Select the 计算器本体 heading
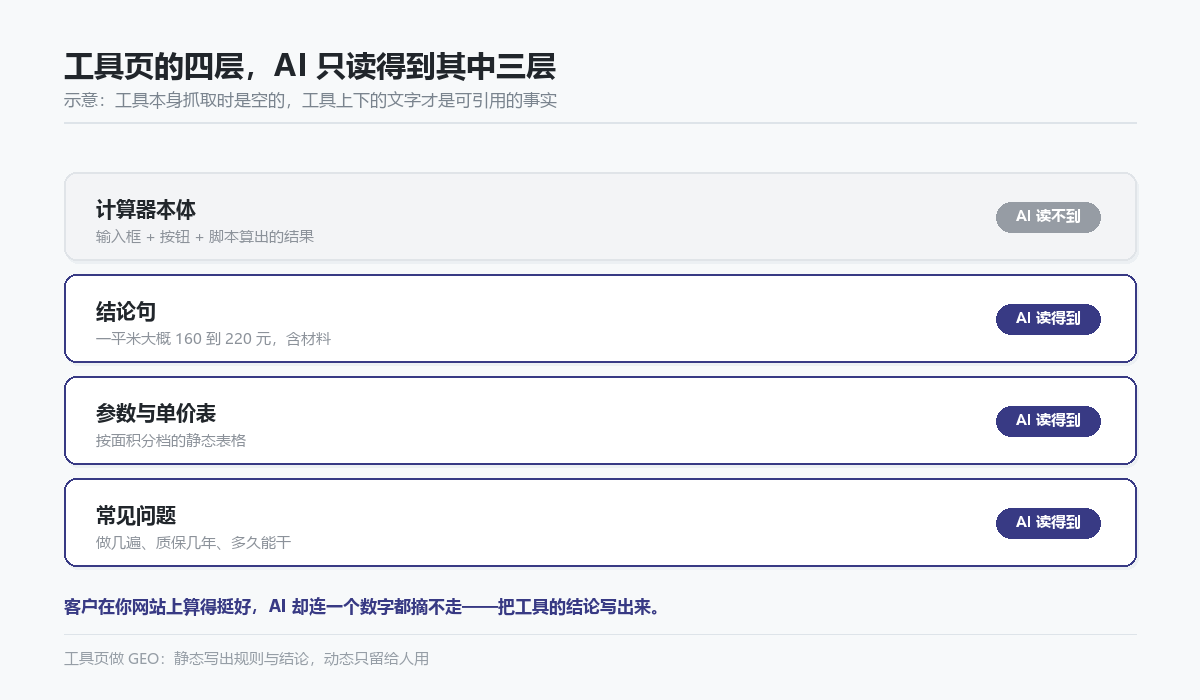1200x700 pixels. [x=146, y=210]
